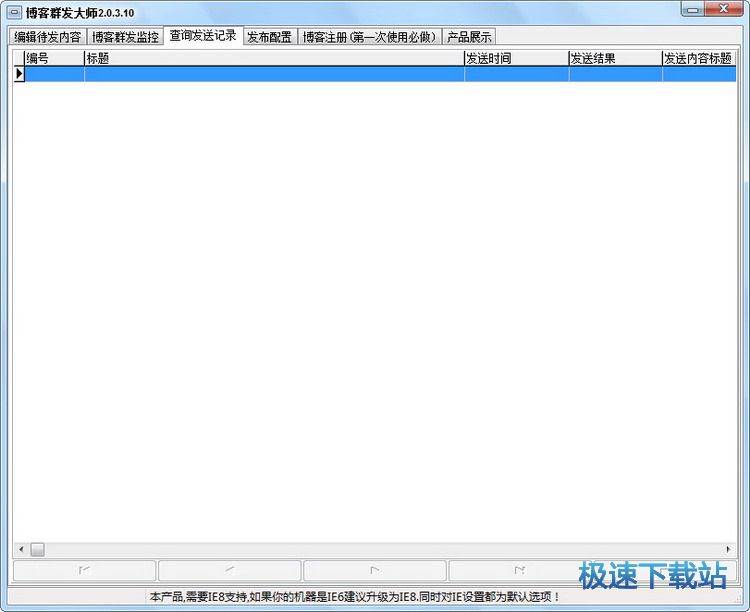
Task: Go to first record navigation button
Action: (x=84, y=571)
